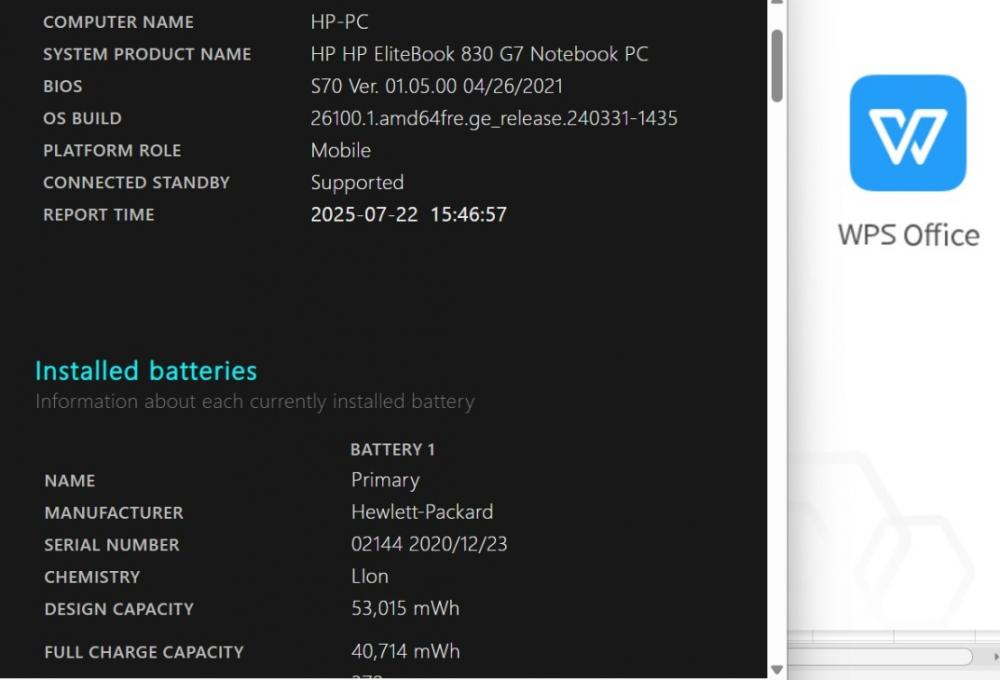The width and height of the screenshot is (1000, 680).
Task: Click the serial number value 02144 2020/12/23
Action: [x=429, y=544]
